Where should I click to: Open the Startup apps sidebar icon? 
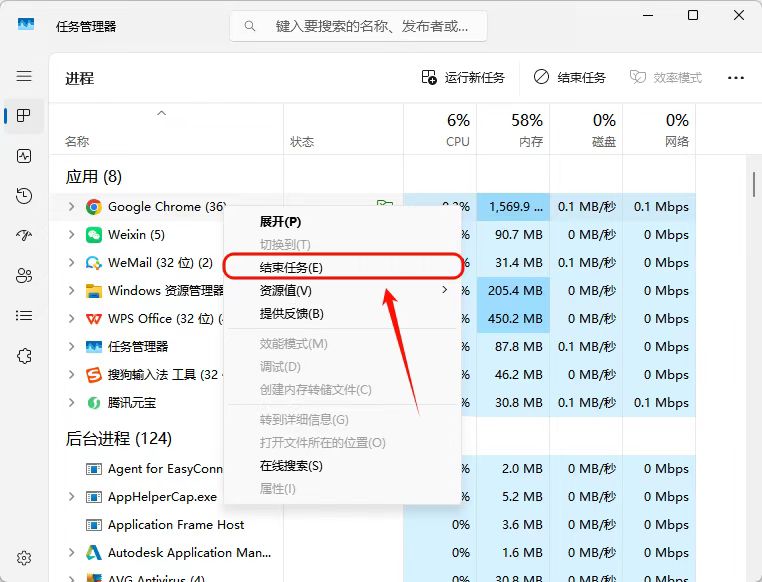[24, 236]
